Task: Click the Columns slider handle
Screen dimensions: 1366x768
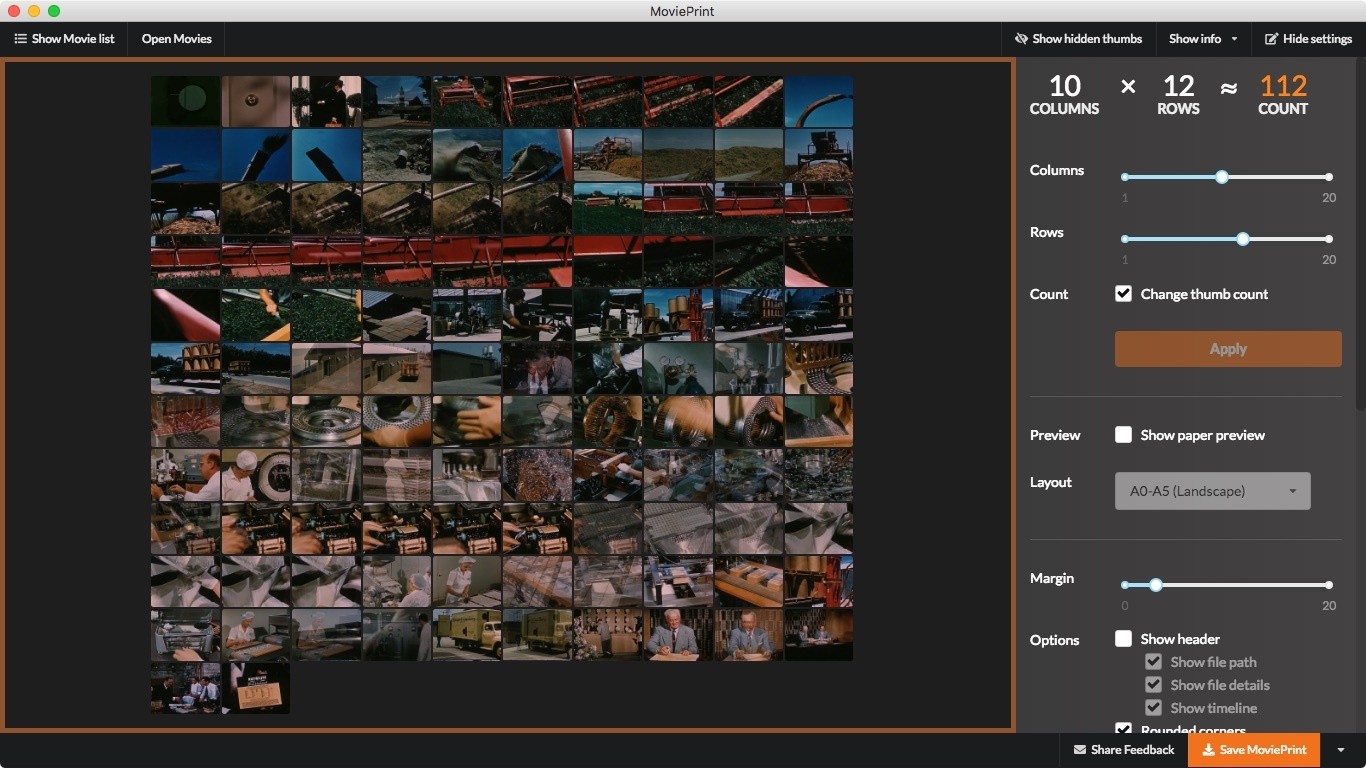Action: [1222, 177]
